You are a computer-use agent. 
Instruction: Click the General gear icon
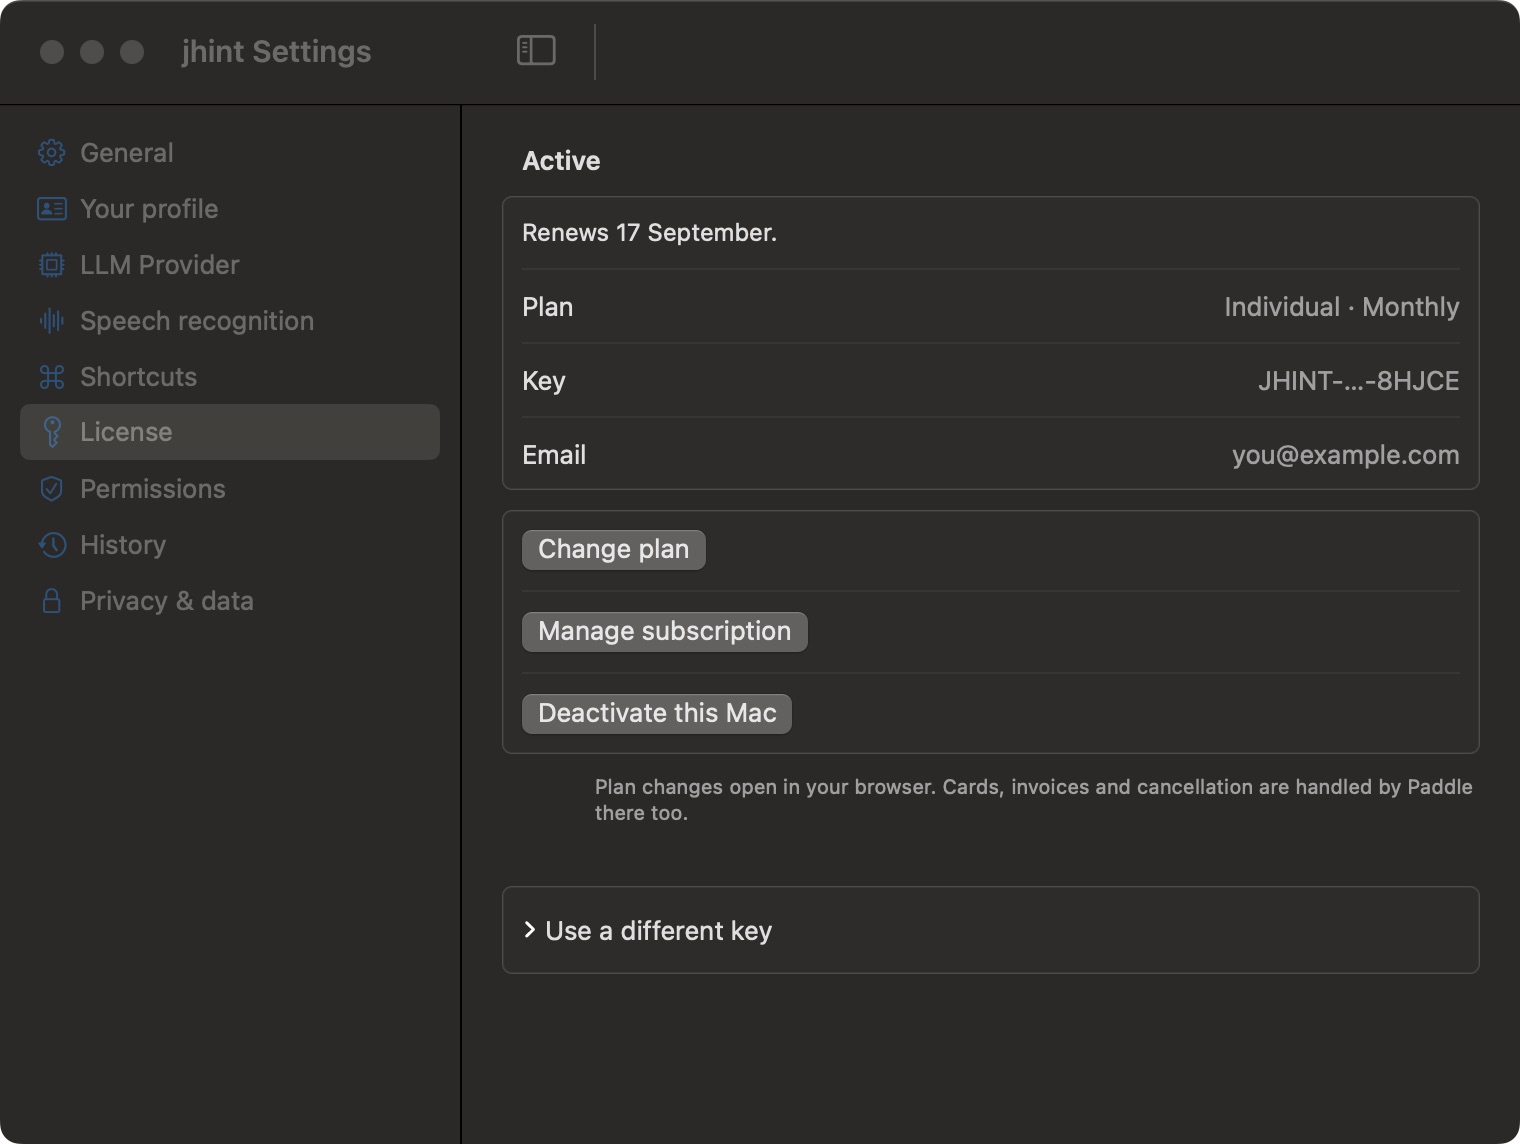pyautogui.click(x=52, y=153)
